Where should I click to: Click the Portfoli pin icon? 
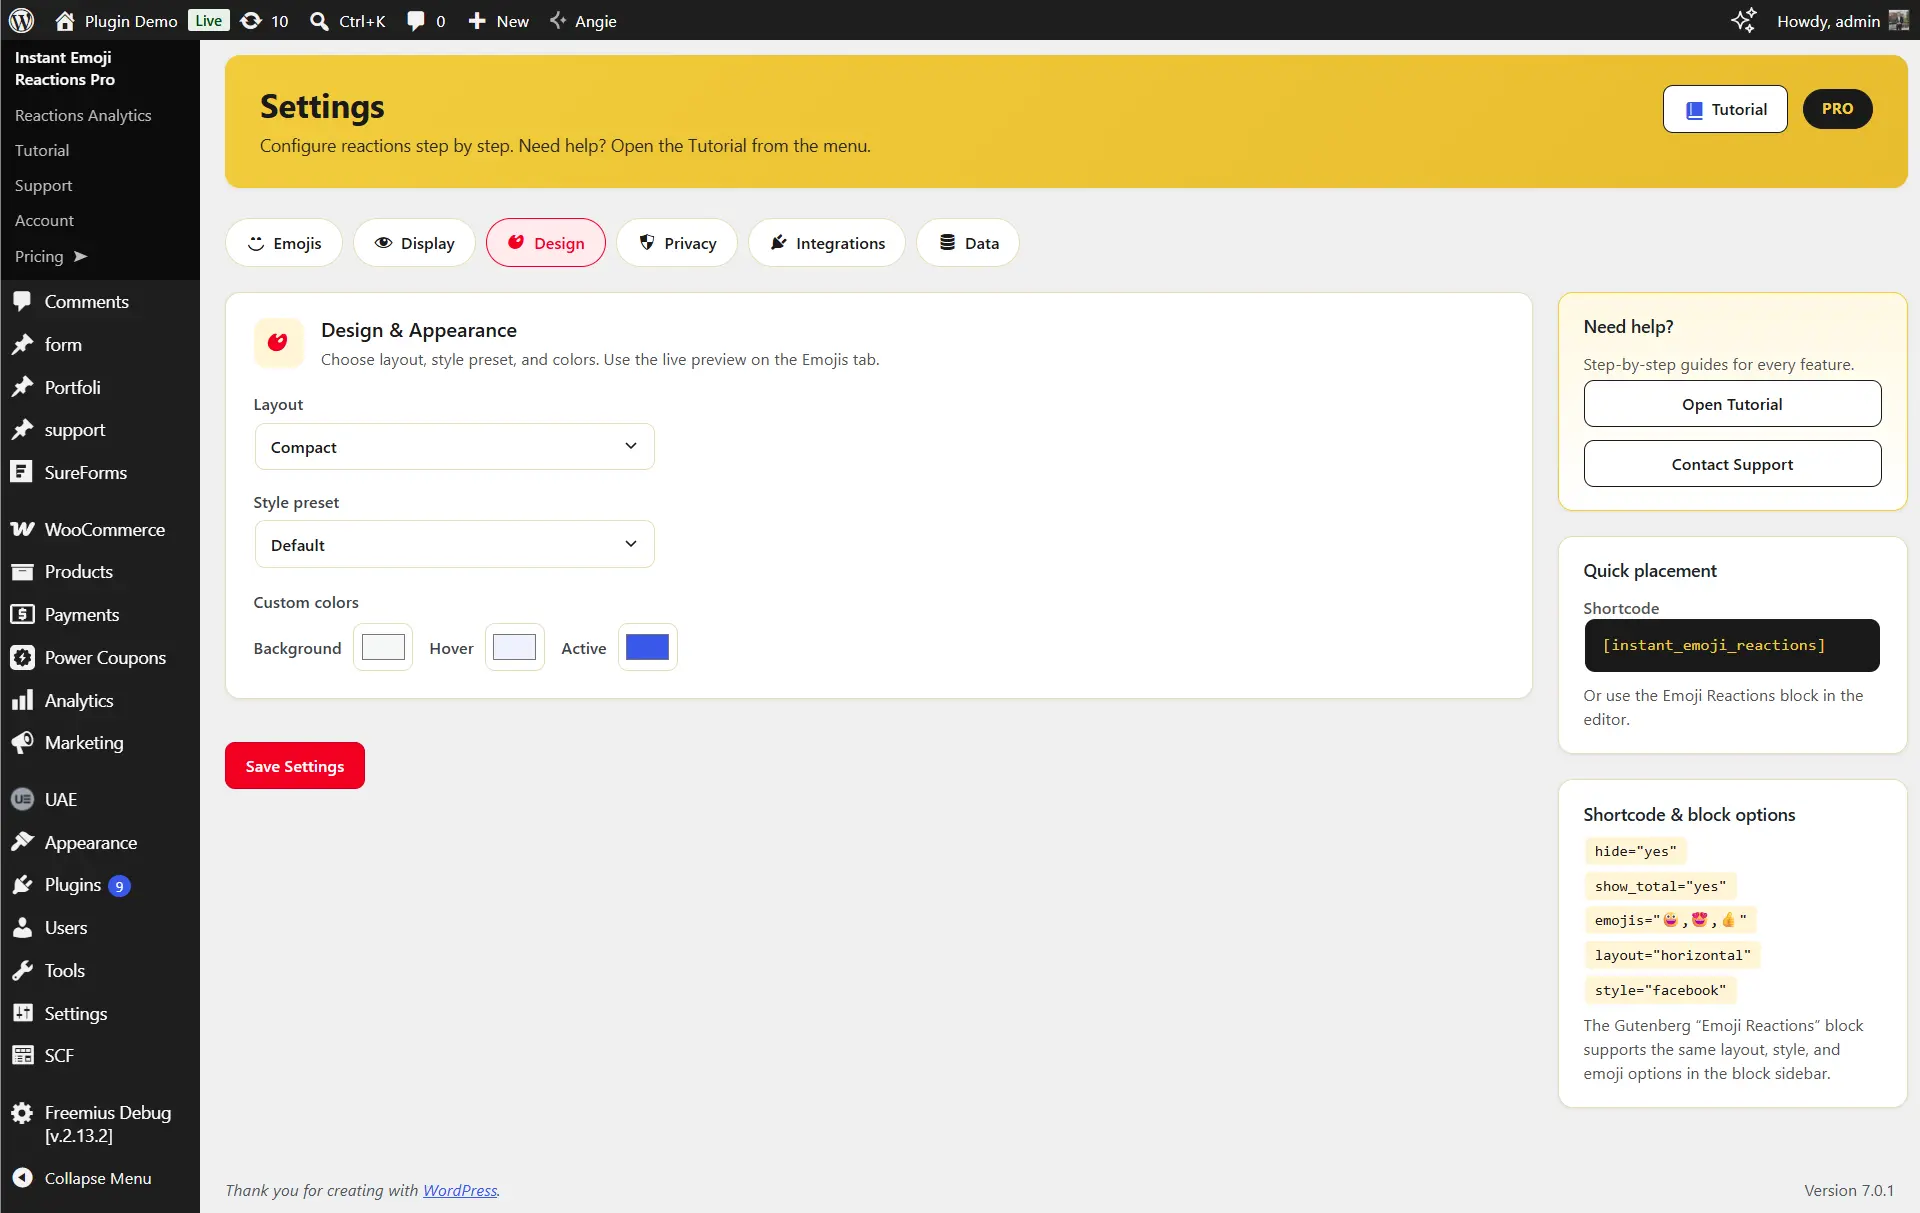tap(22, 387)
